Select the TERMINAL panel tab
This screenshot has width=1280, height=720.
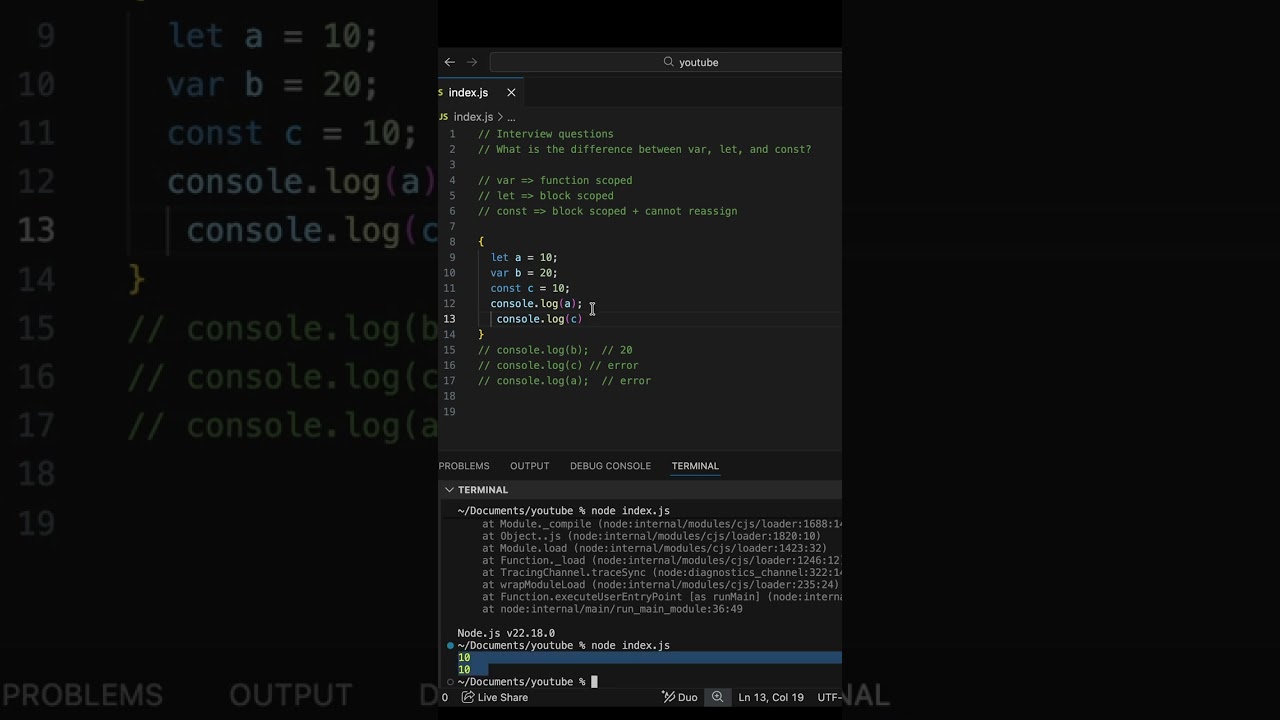click(695, 466)
